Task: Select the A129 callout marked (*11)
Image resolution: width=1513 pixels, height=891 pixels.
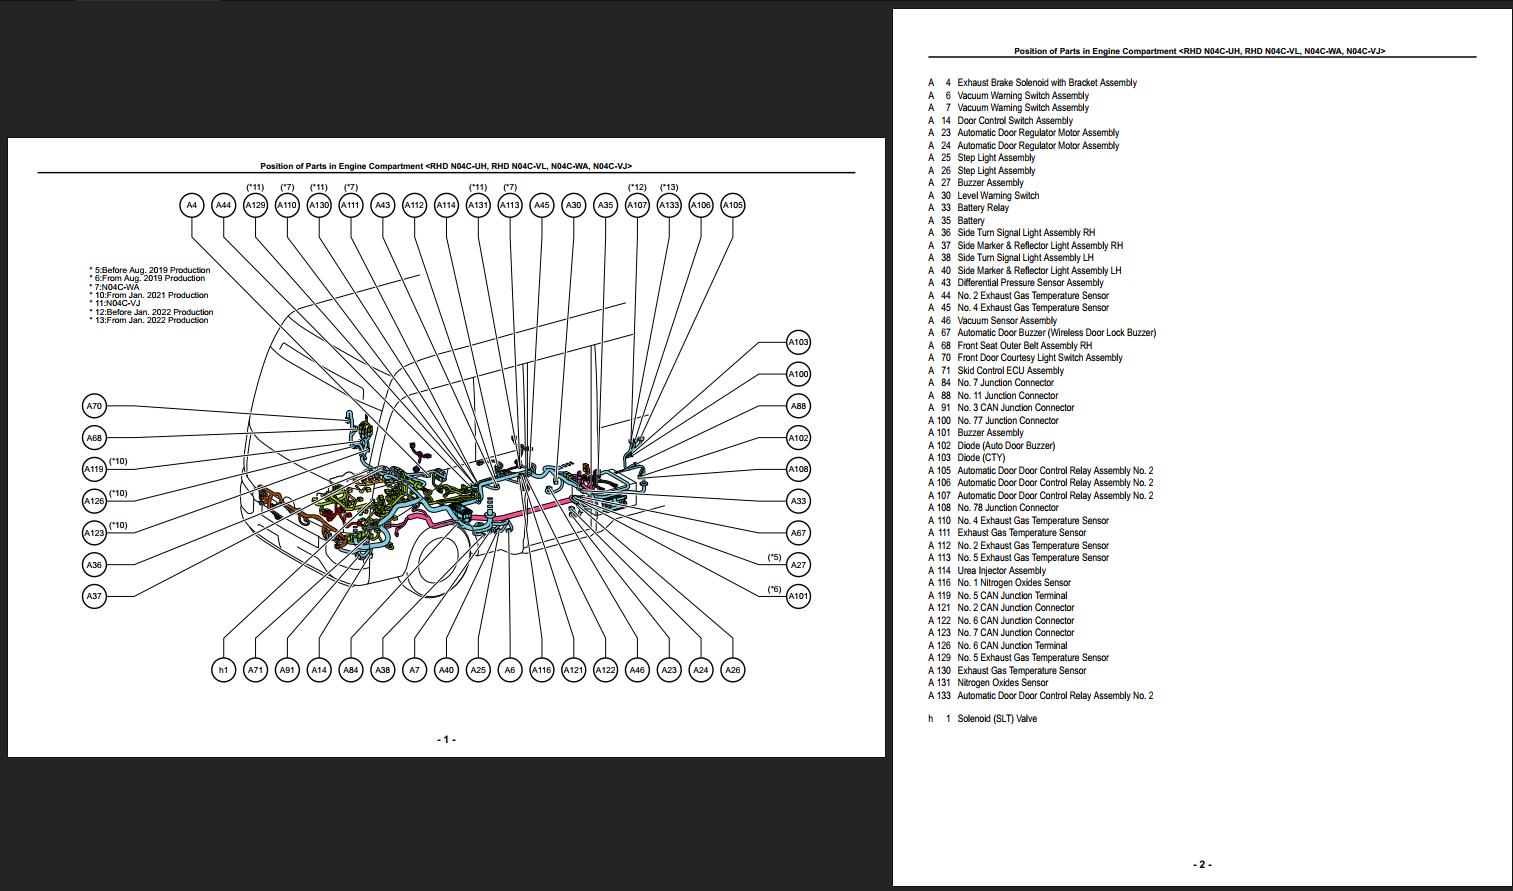Action: (254, 204)
